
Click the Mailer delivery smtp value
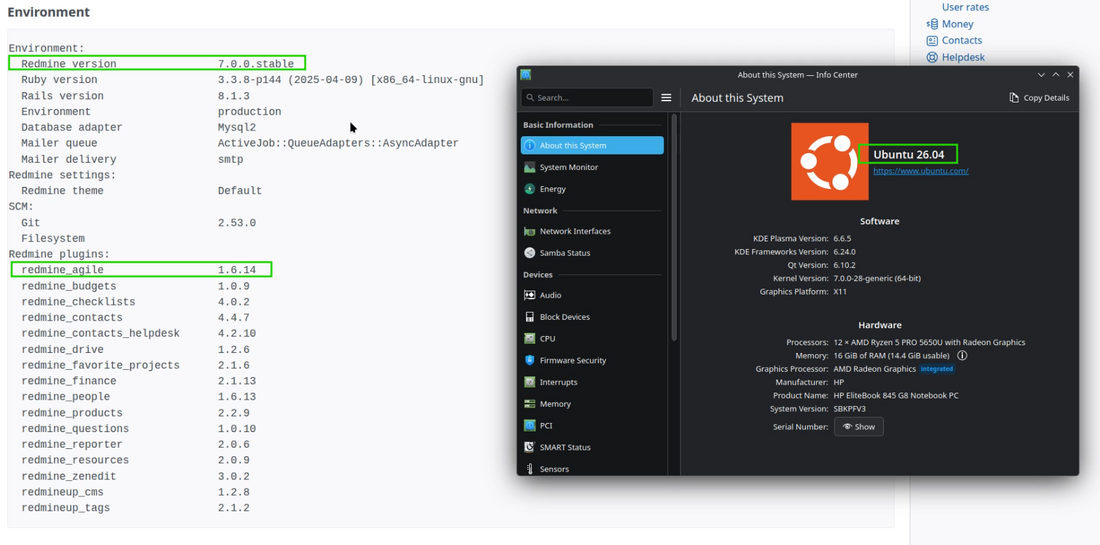tap(231, 159)
